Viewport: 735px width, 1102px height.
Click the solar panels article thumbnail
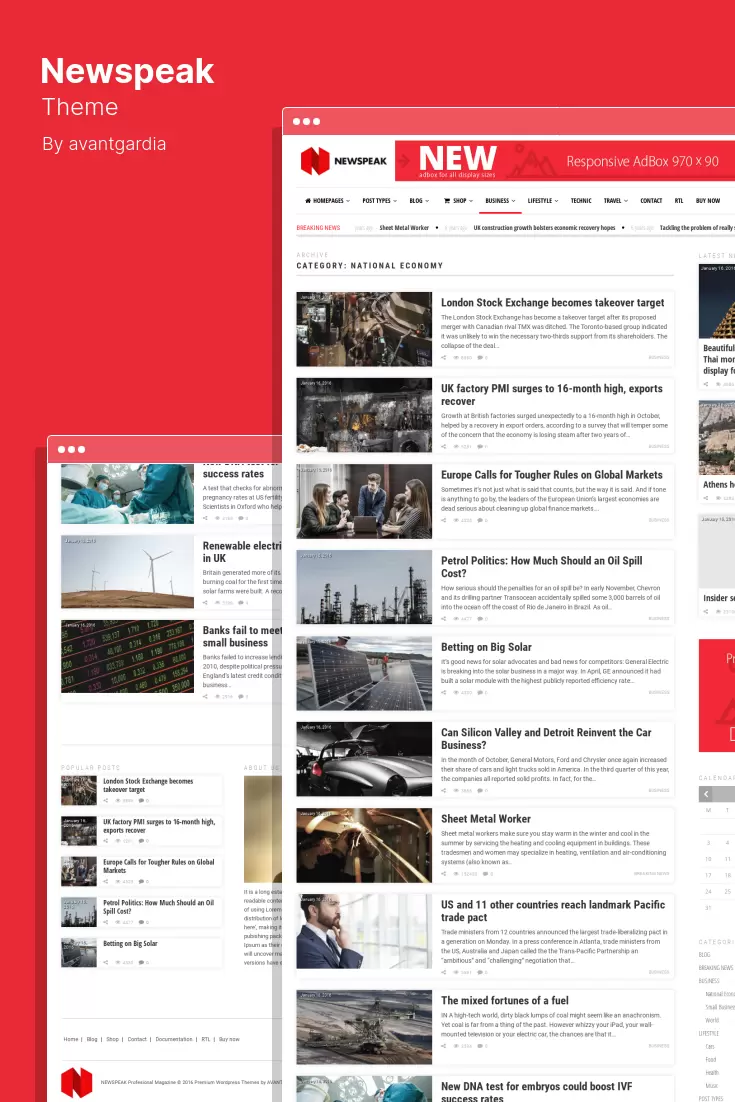coord(364,673)
